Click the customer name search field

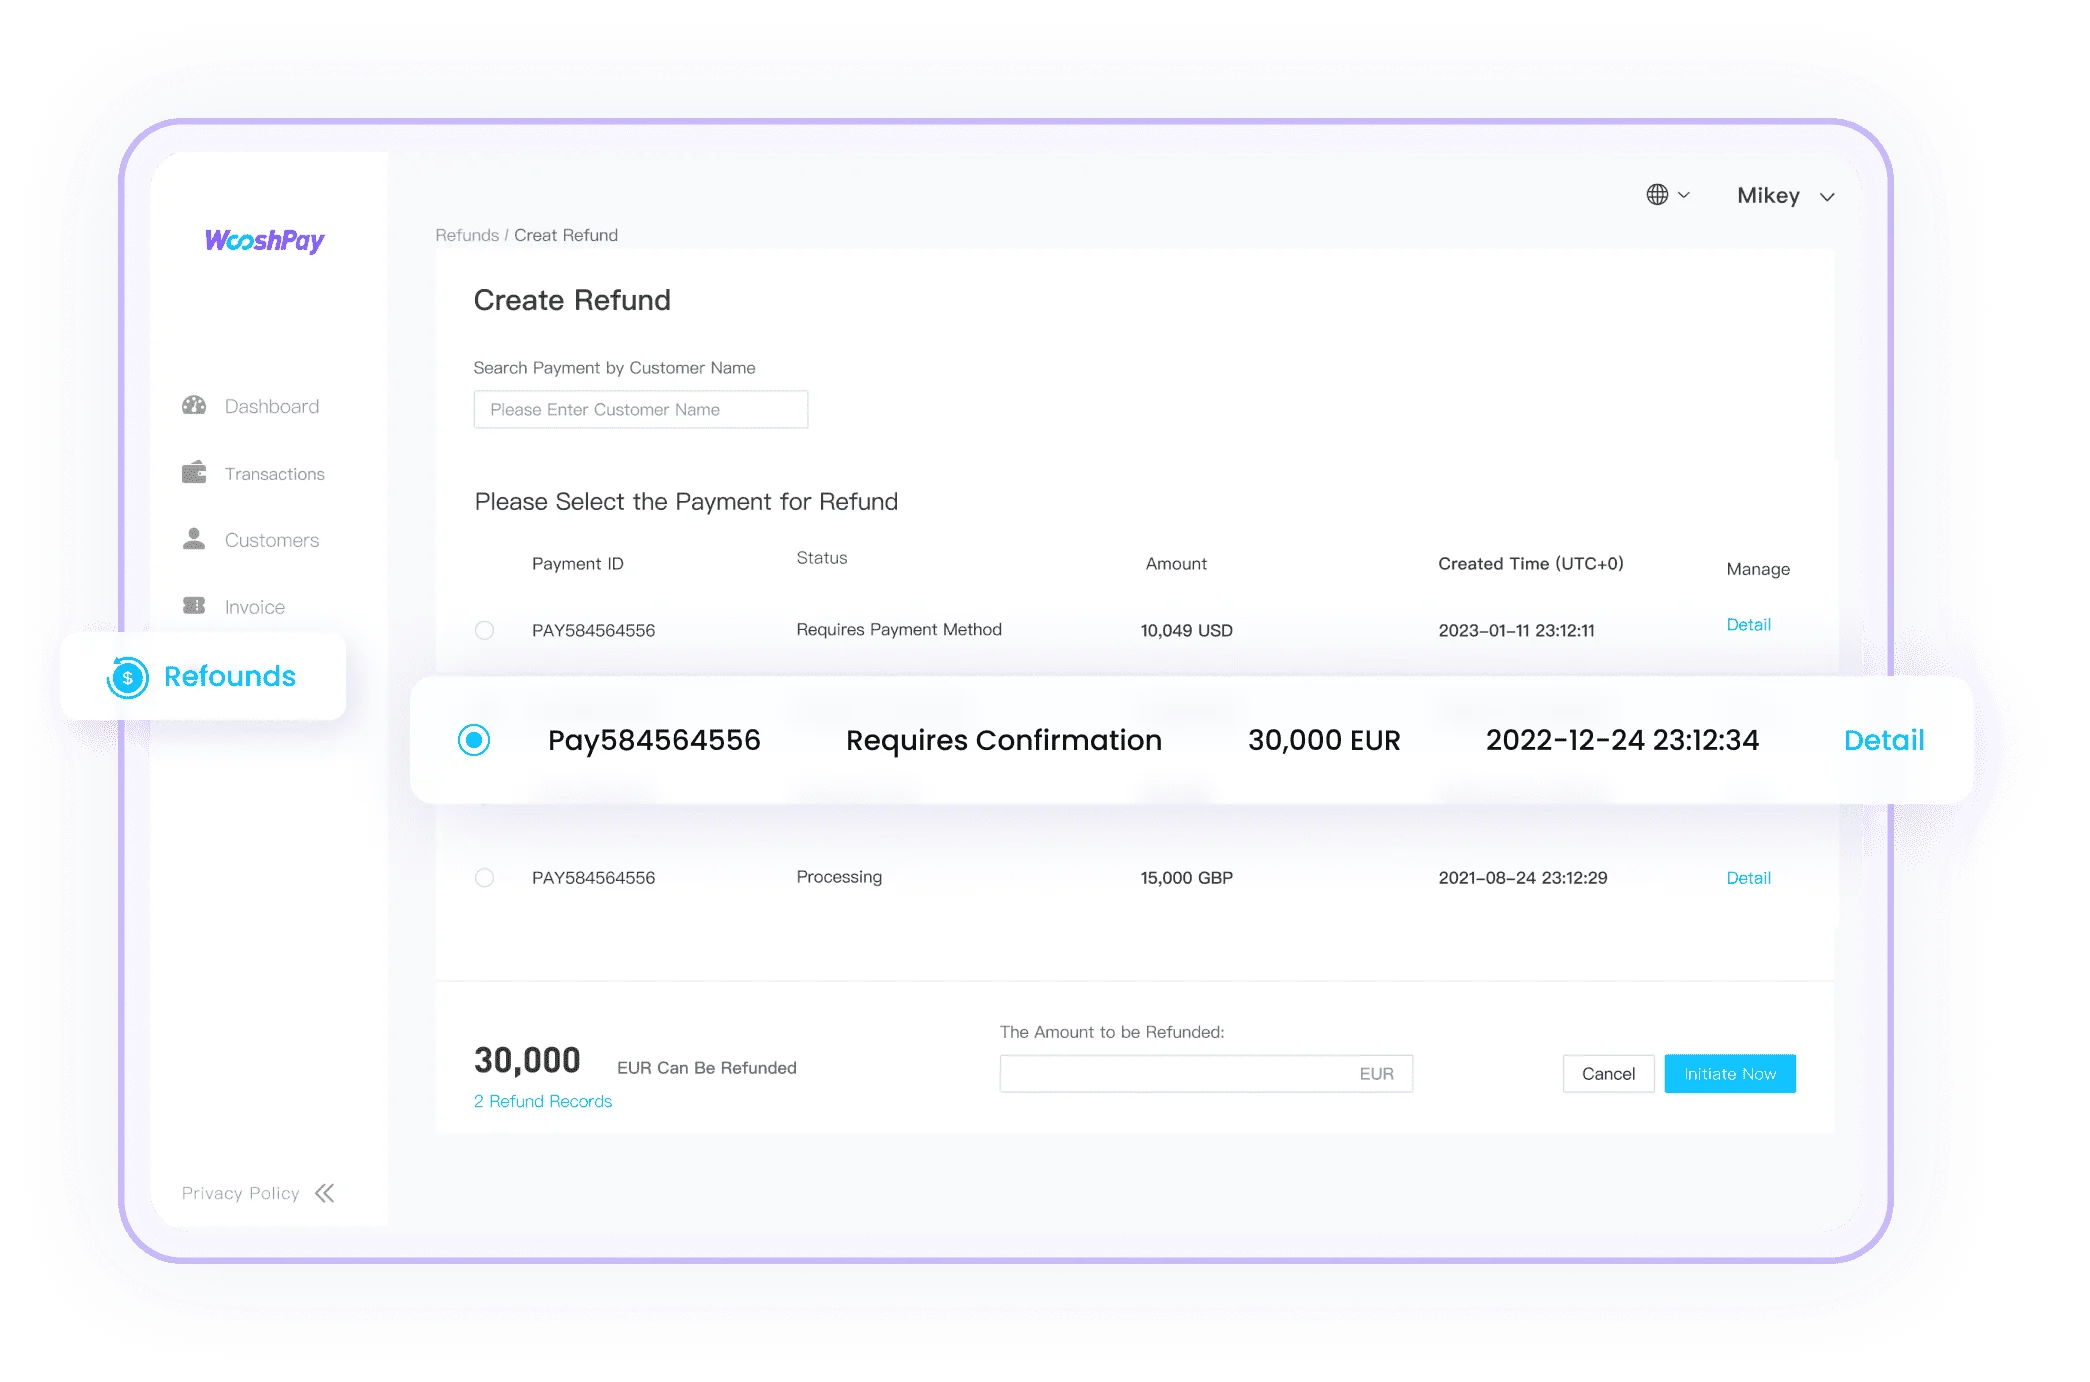pos(640,410)
